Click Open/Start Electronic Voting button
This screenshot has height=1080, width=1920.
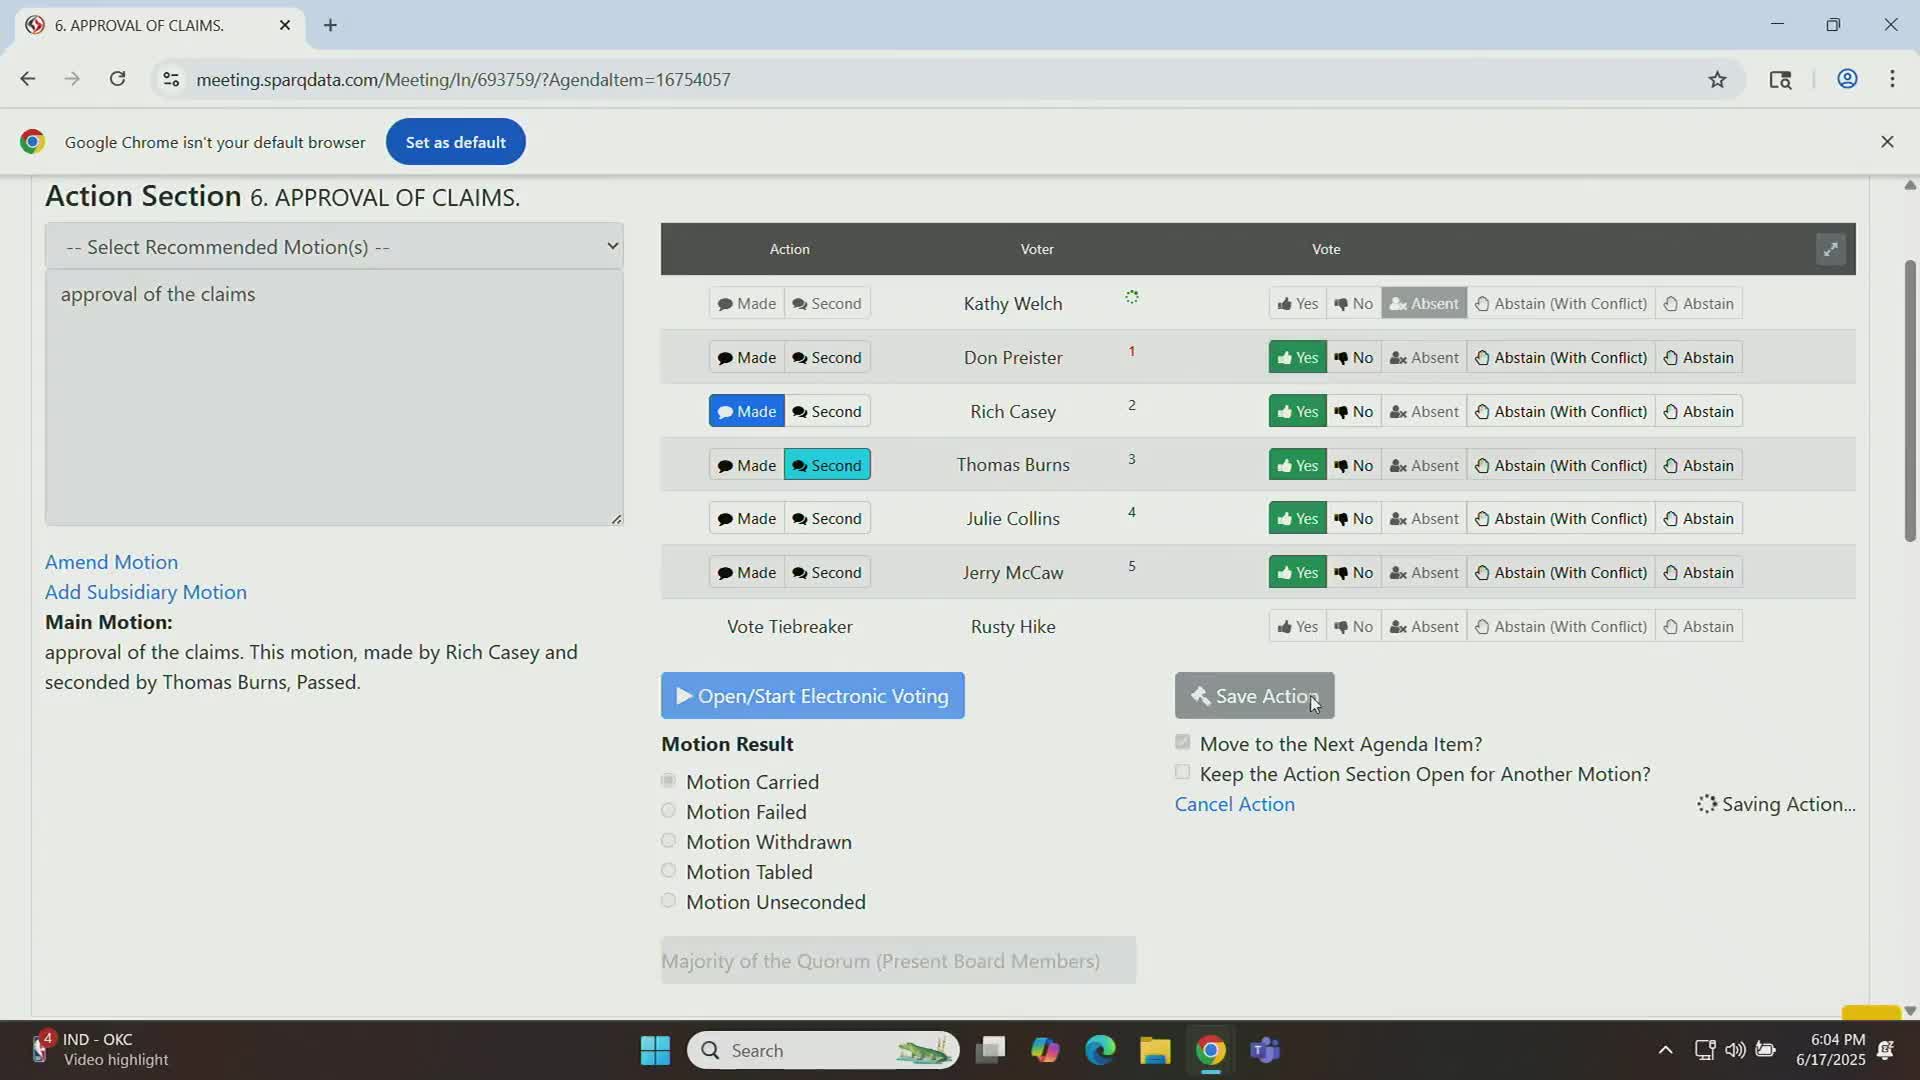[x=812, y=696]
